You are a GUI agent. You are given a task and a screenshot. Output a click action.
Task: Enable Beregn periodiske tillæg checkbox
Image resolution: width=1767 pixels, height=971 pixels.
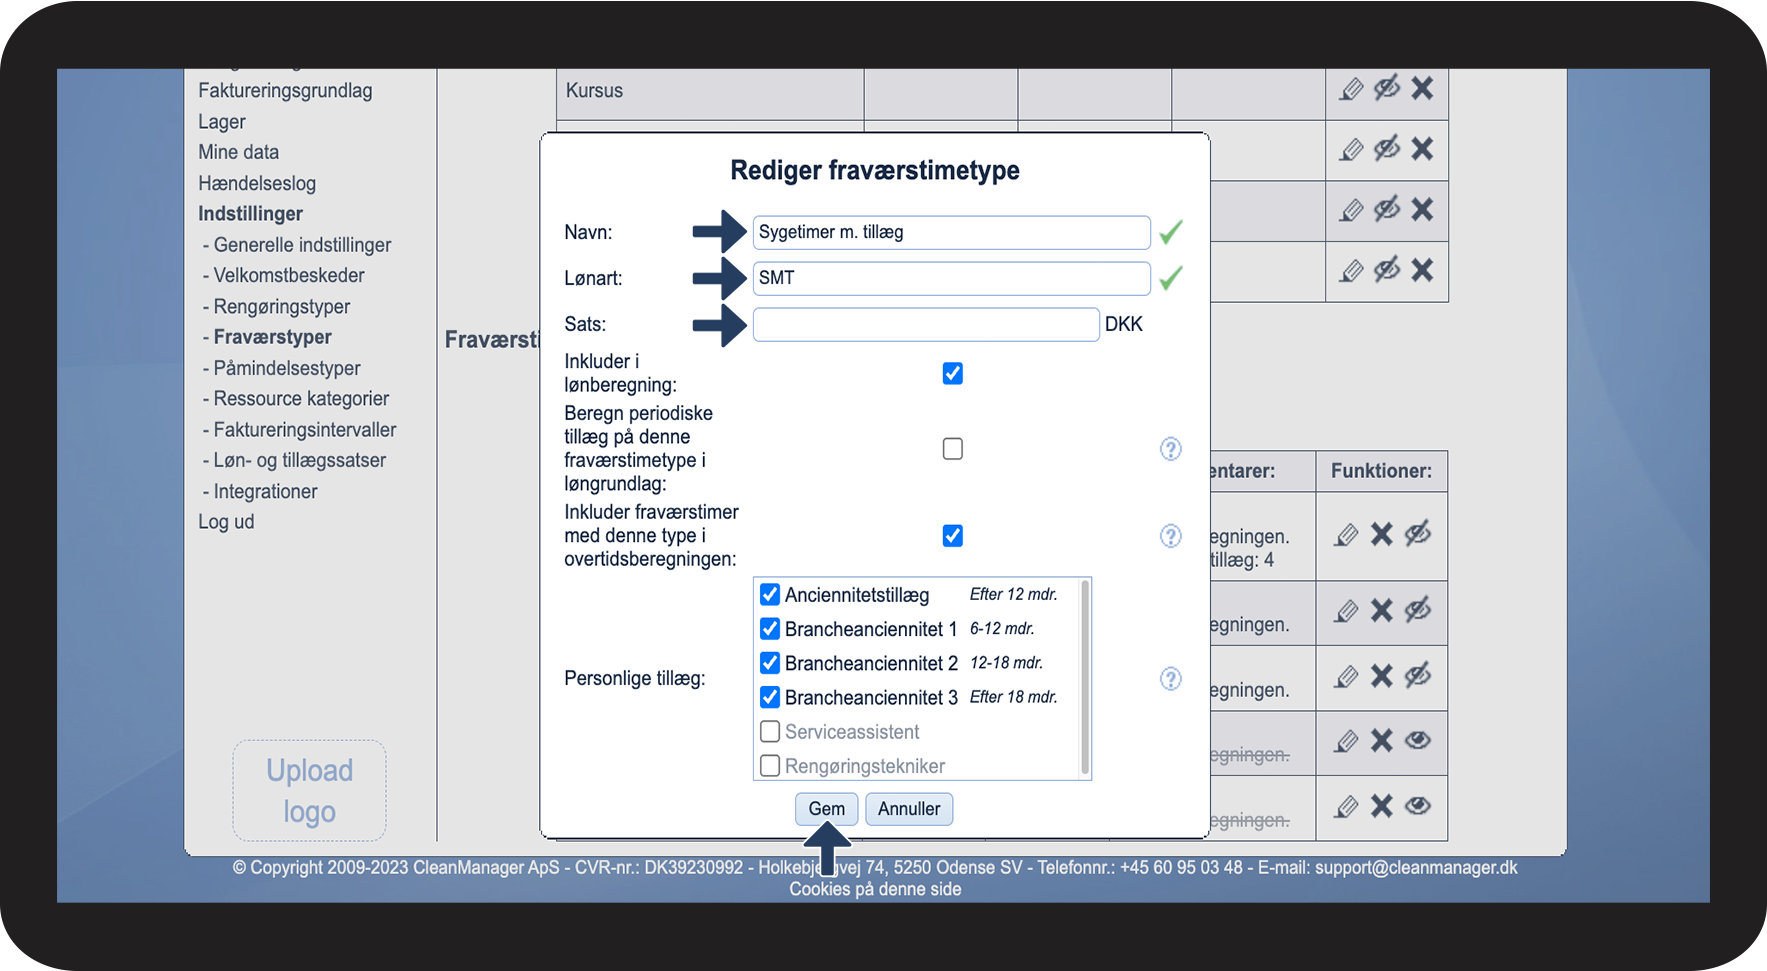pos(953,449)
